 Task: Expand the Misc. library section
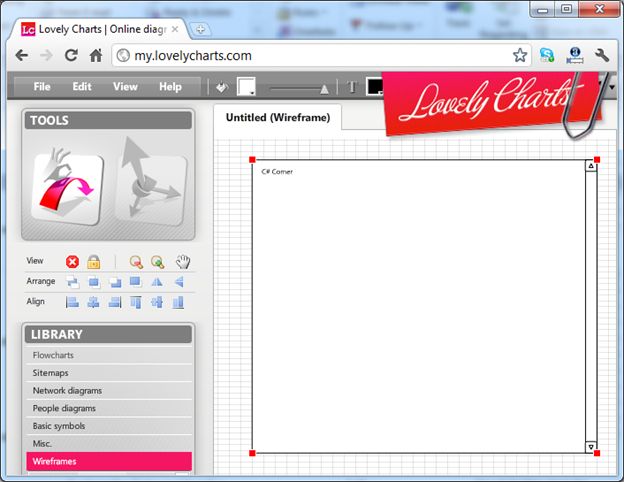(109, 443)
